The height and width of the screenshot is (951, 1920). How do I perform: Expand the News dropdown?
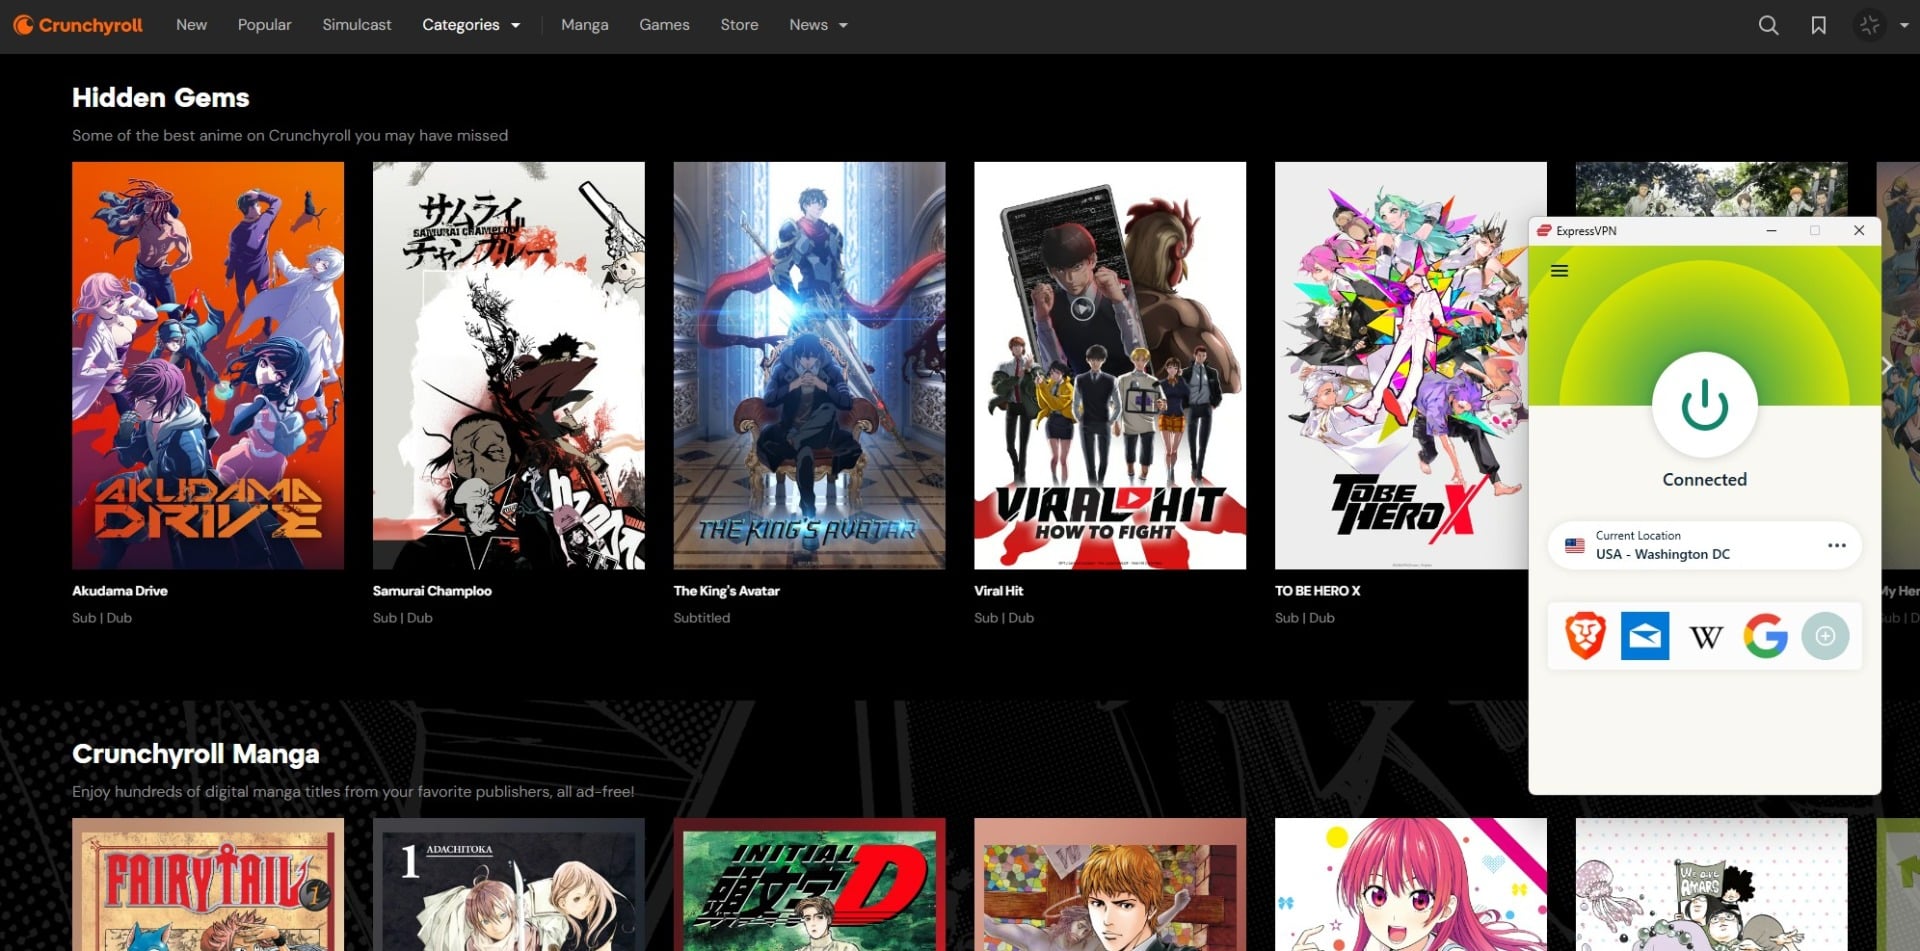point(818,25)
